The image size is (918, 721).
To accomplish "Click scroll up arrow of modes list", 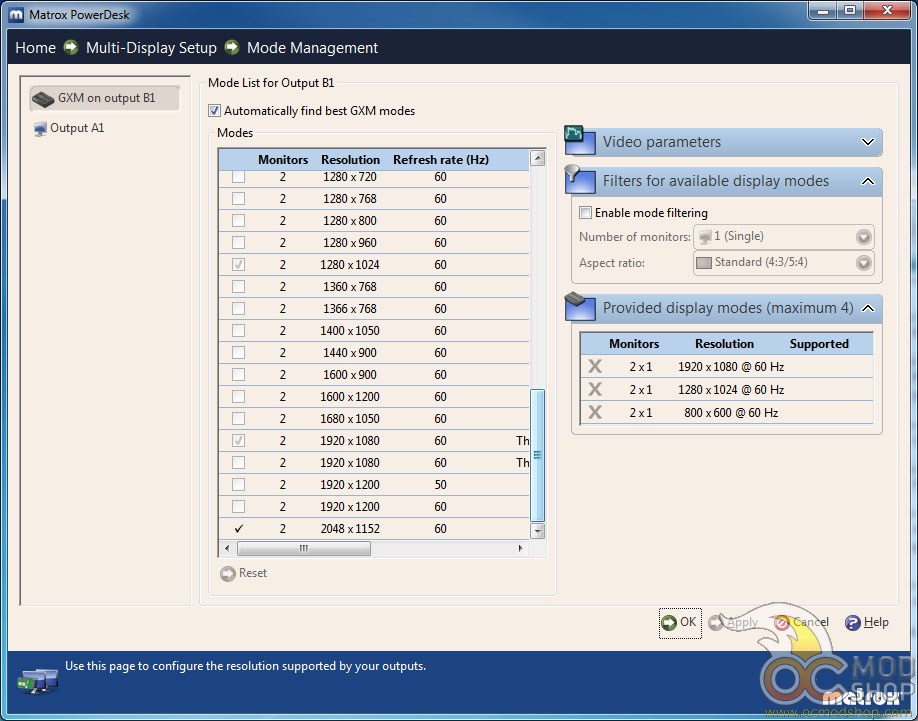I will (x=537, y=158).
